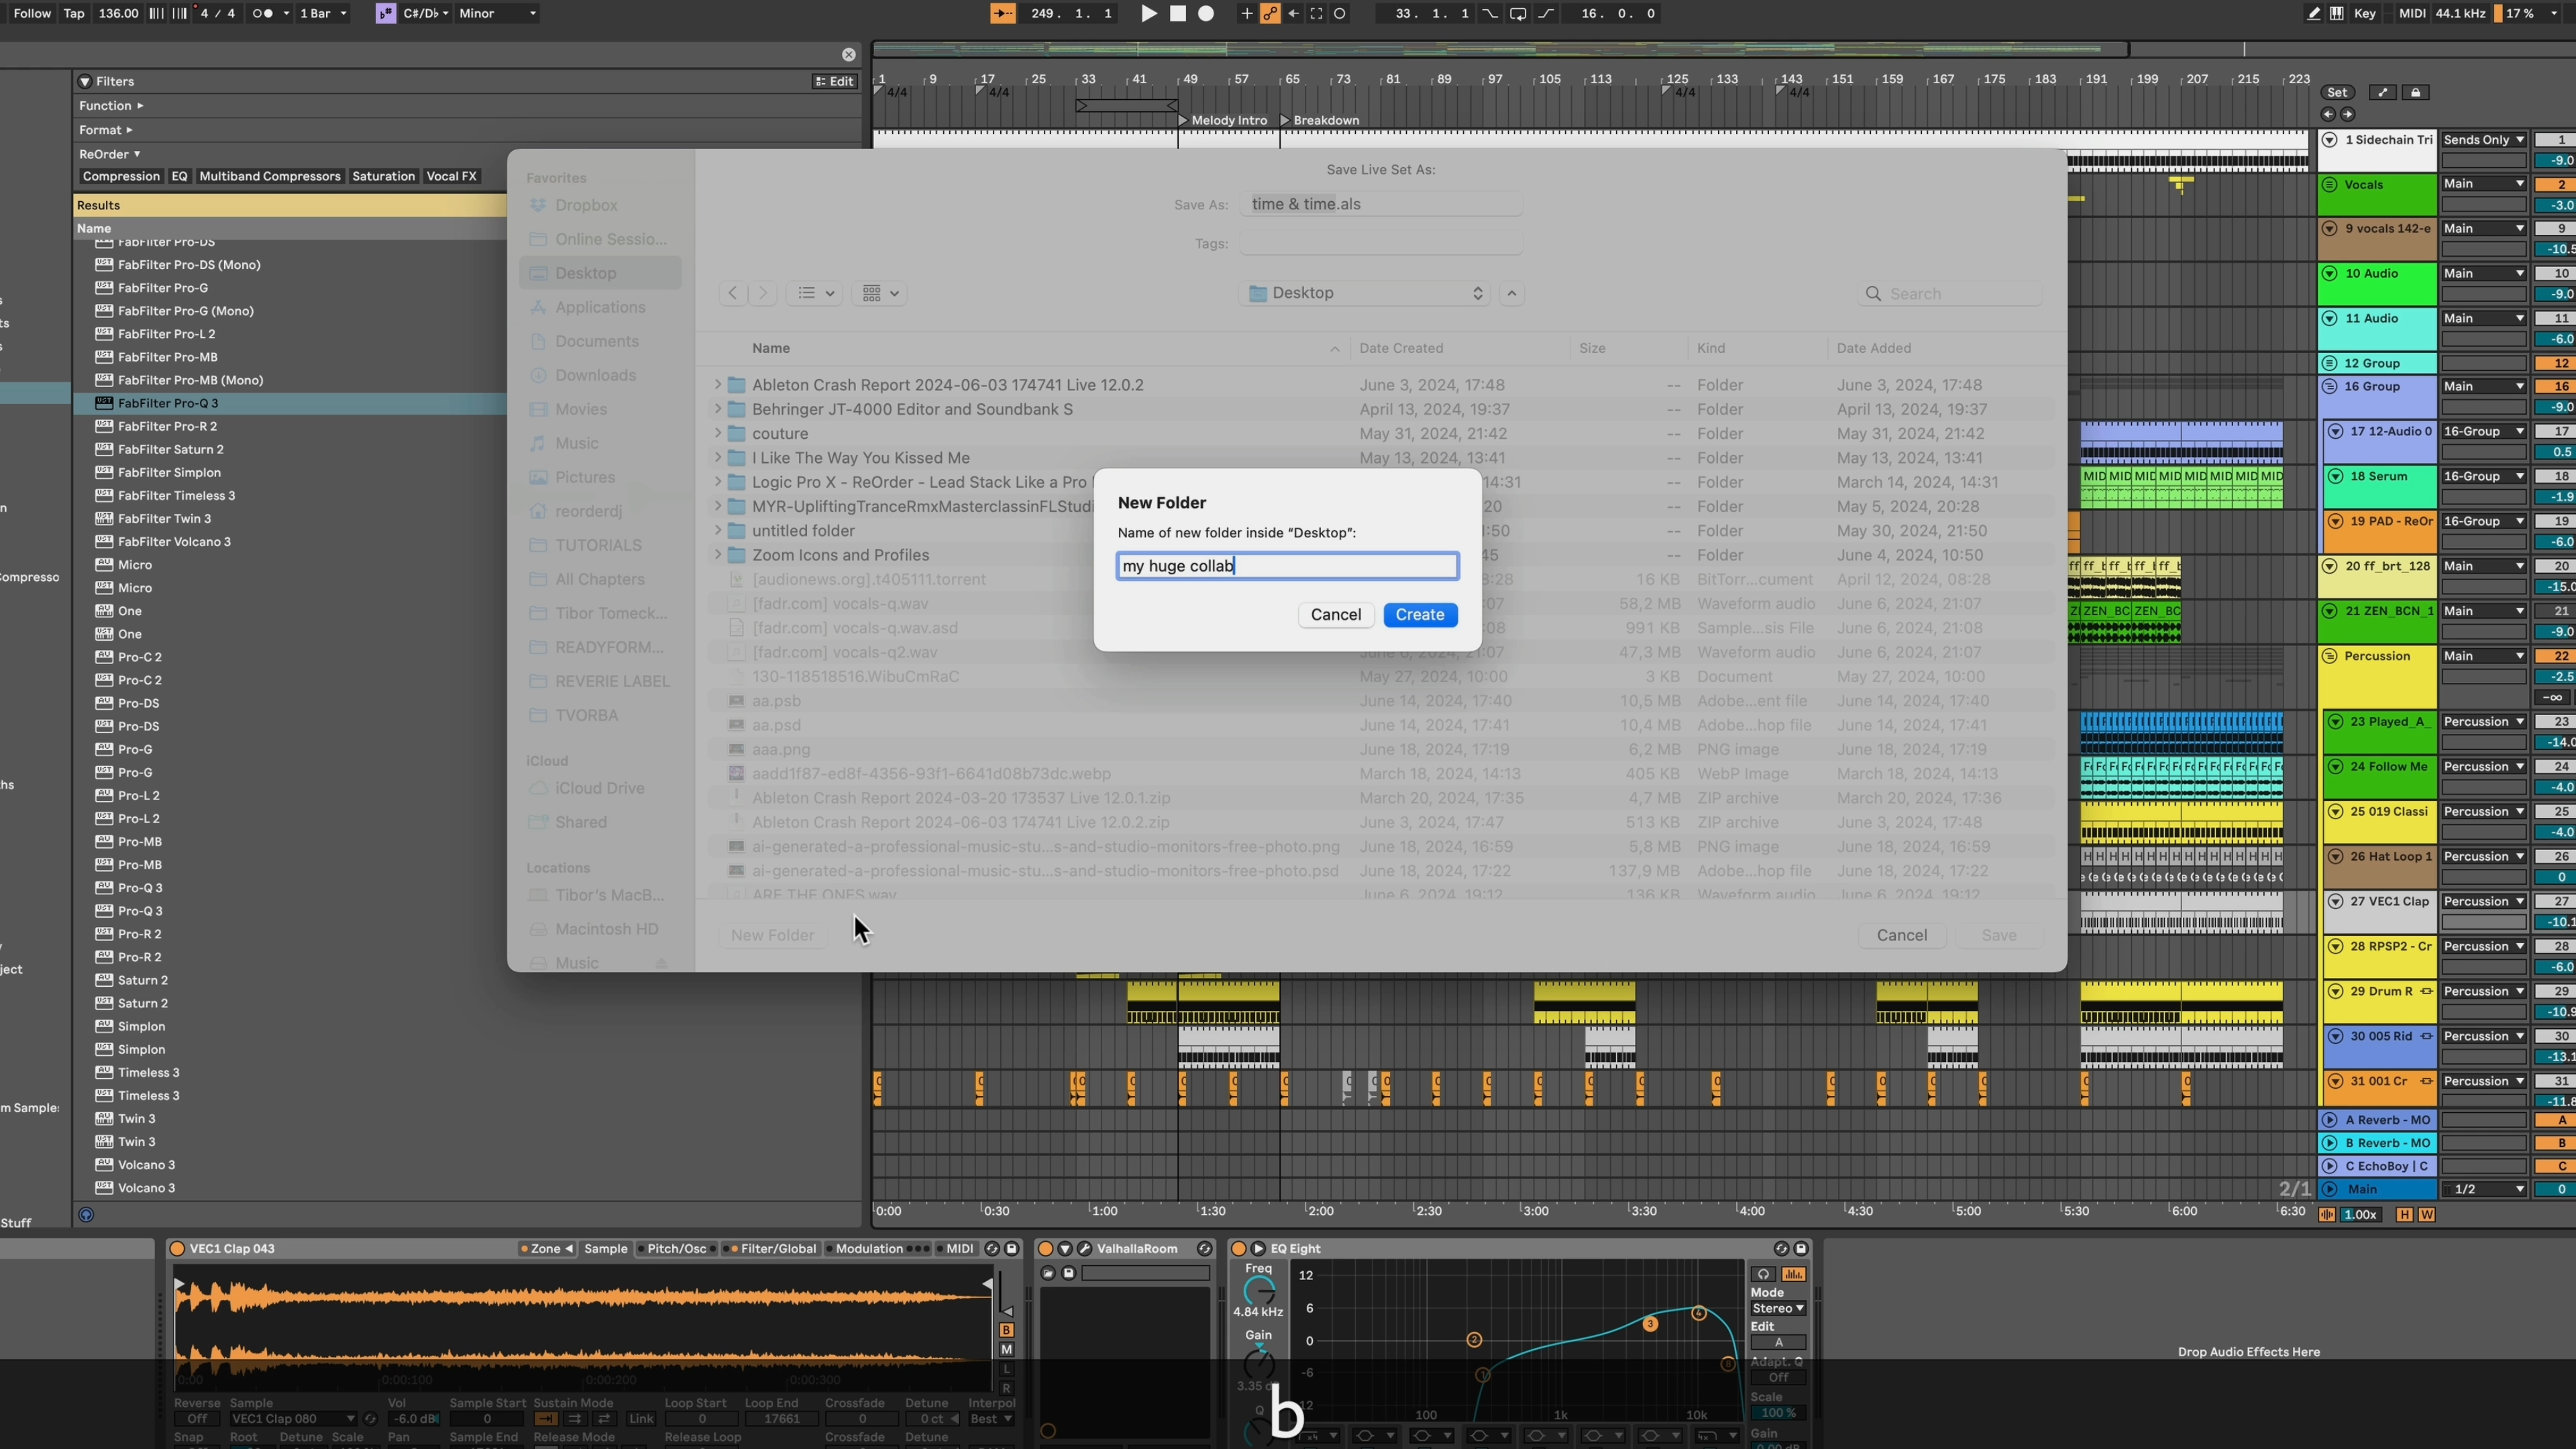Click VEC1 Clap 043 save preset icon
The height and width of the screenshot is (1449, 2576).
pos(1011,1248)
